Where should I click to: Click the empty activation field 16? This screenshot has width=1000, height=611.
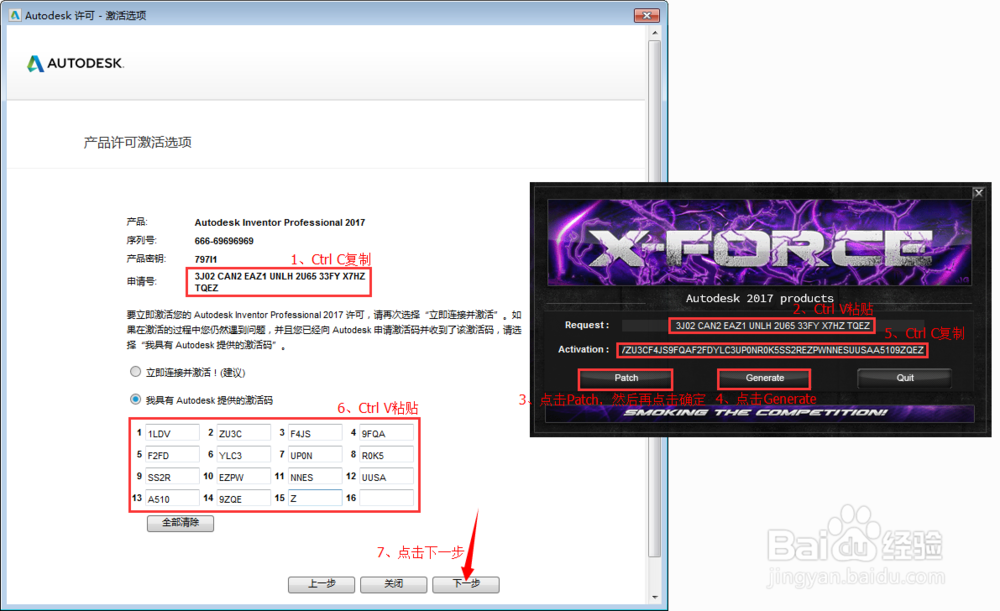pyautogui.click(x=386, y=498)
